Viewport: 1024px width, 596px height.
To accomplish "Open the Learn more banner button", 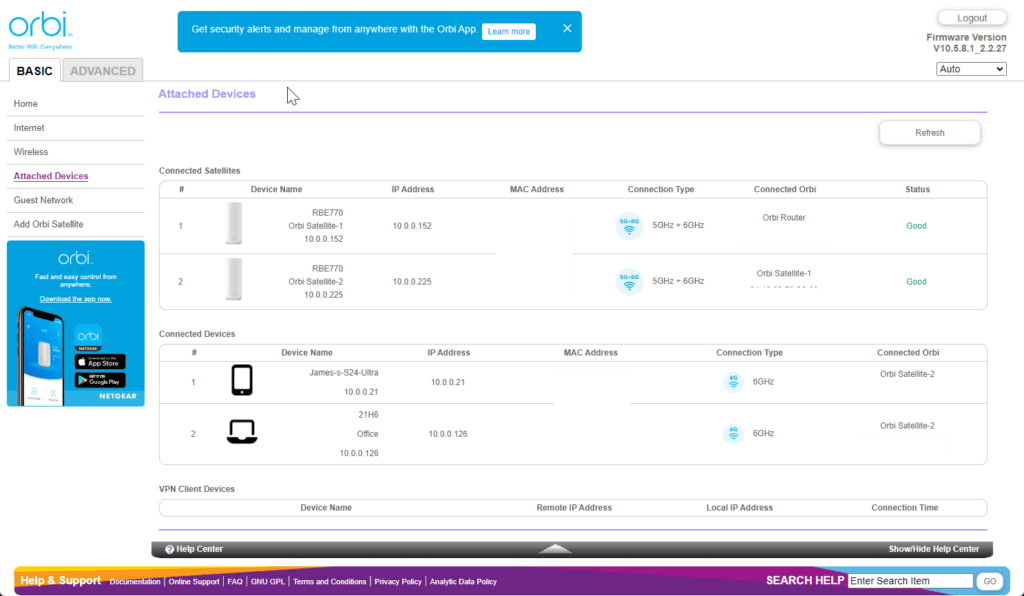I will click(x=508, y=32).
